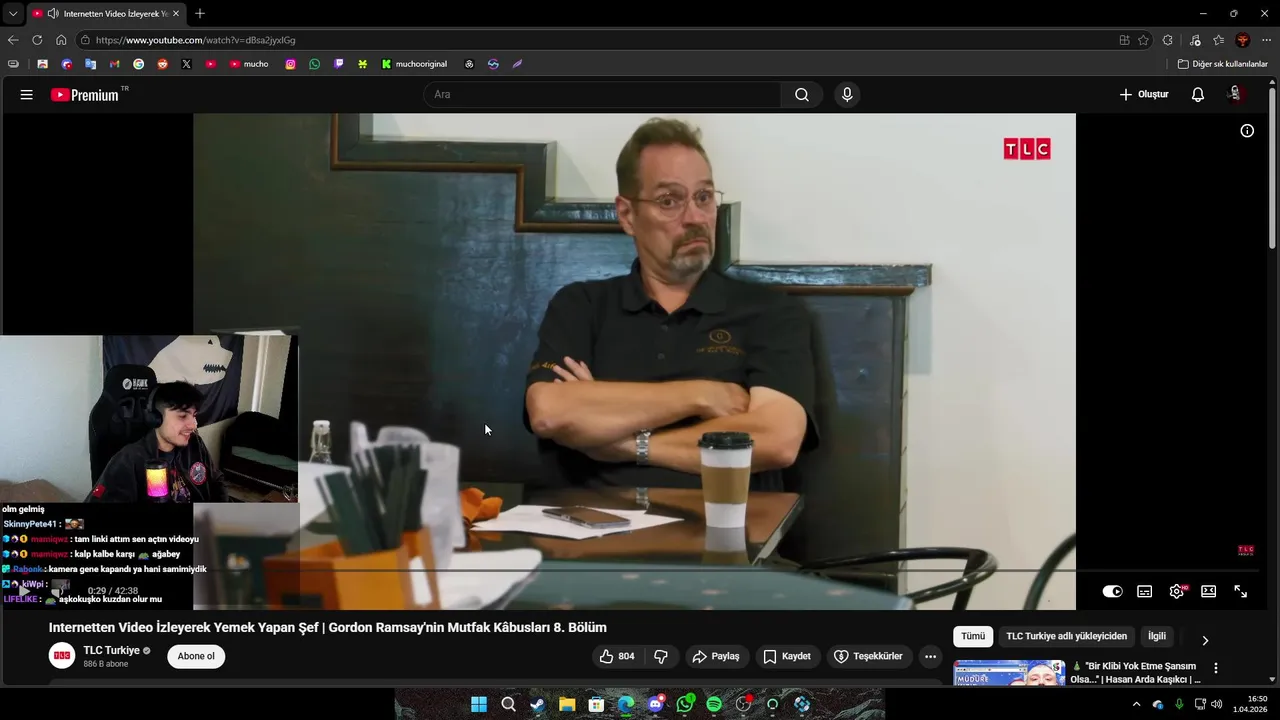Open browser extensions puzzle icon
This screenshot has width=1280, height=720.
coord(1167,40)
